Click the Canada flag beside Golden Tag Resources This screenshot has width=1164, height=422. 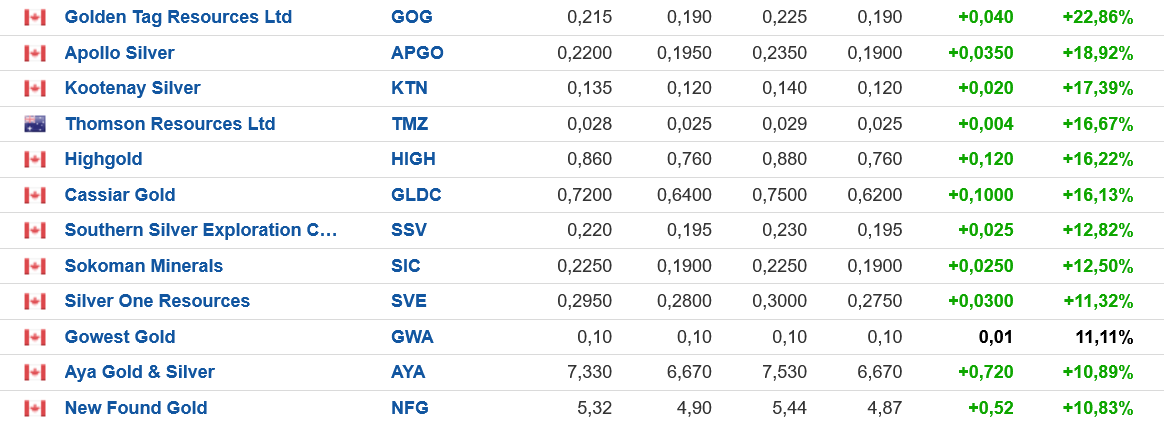[35, 17]
